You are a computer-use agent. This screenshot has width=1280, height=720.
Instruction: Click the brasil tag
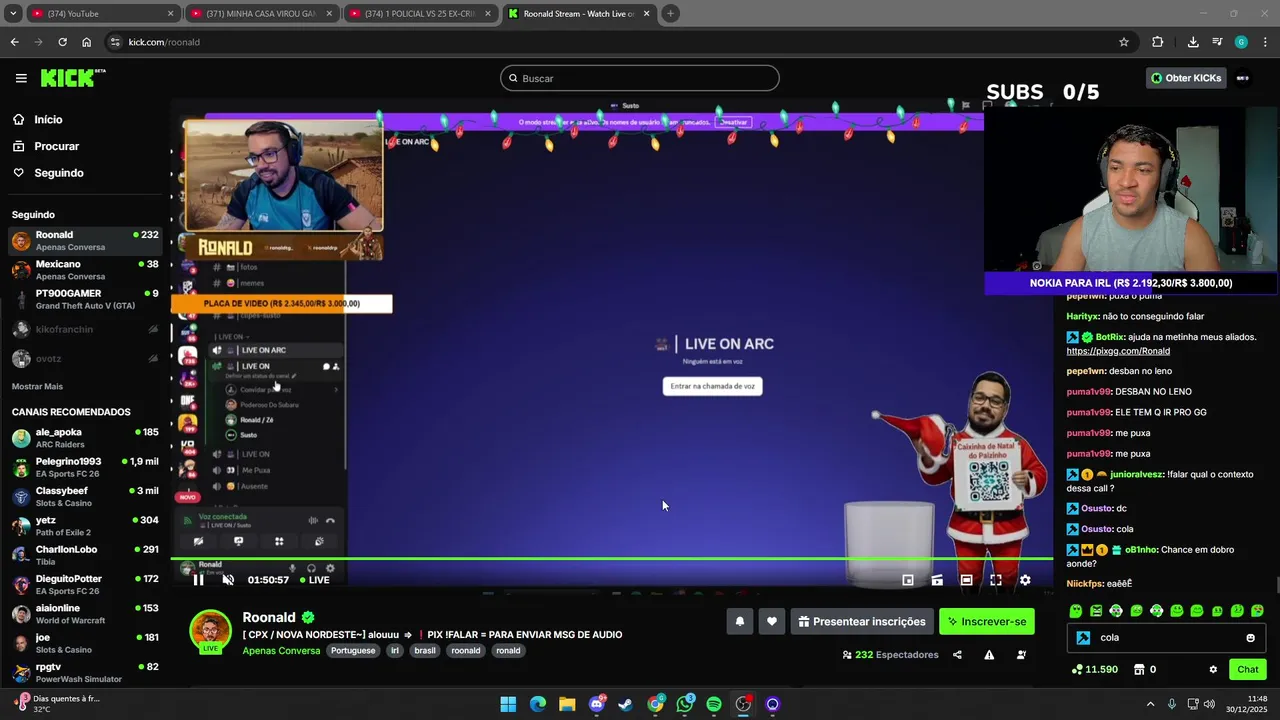(x=425, y=650)
